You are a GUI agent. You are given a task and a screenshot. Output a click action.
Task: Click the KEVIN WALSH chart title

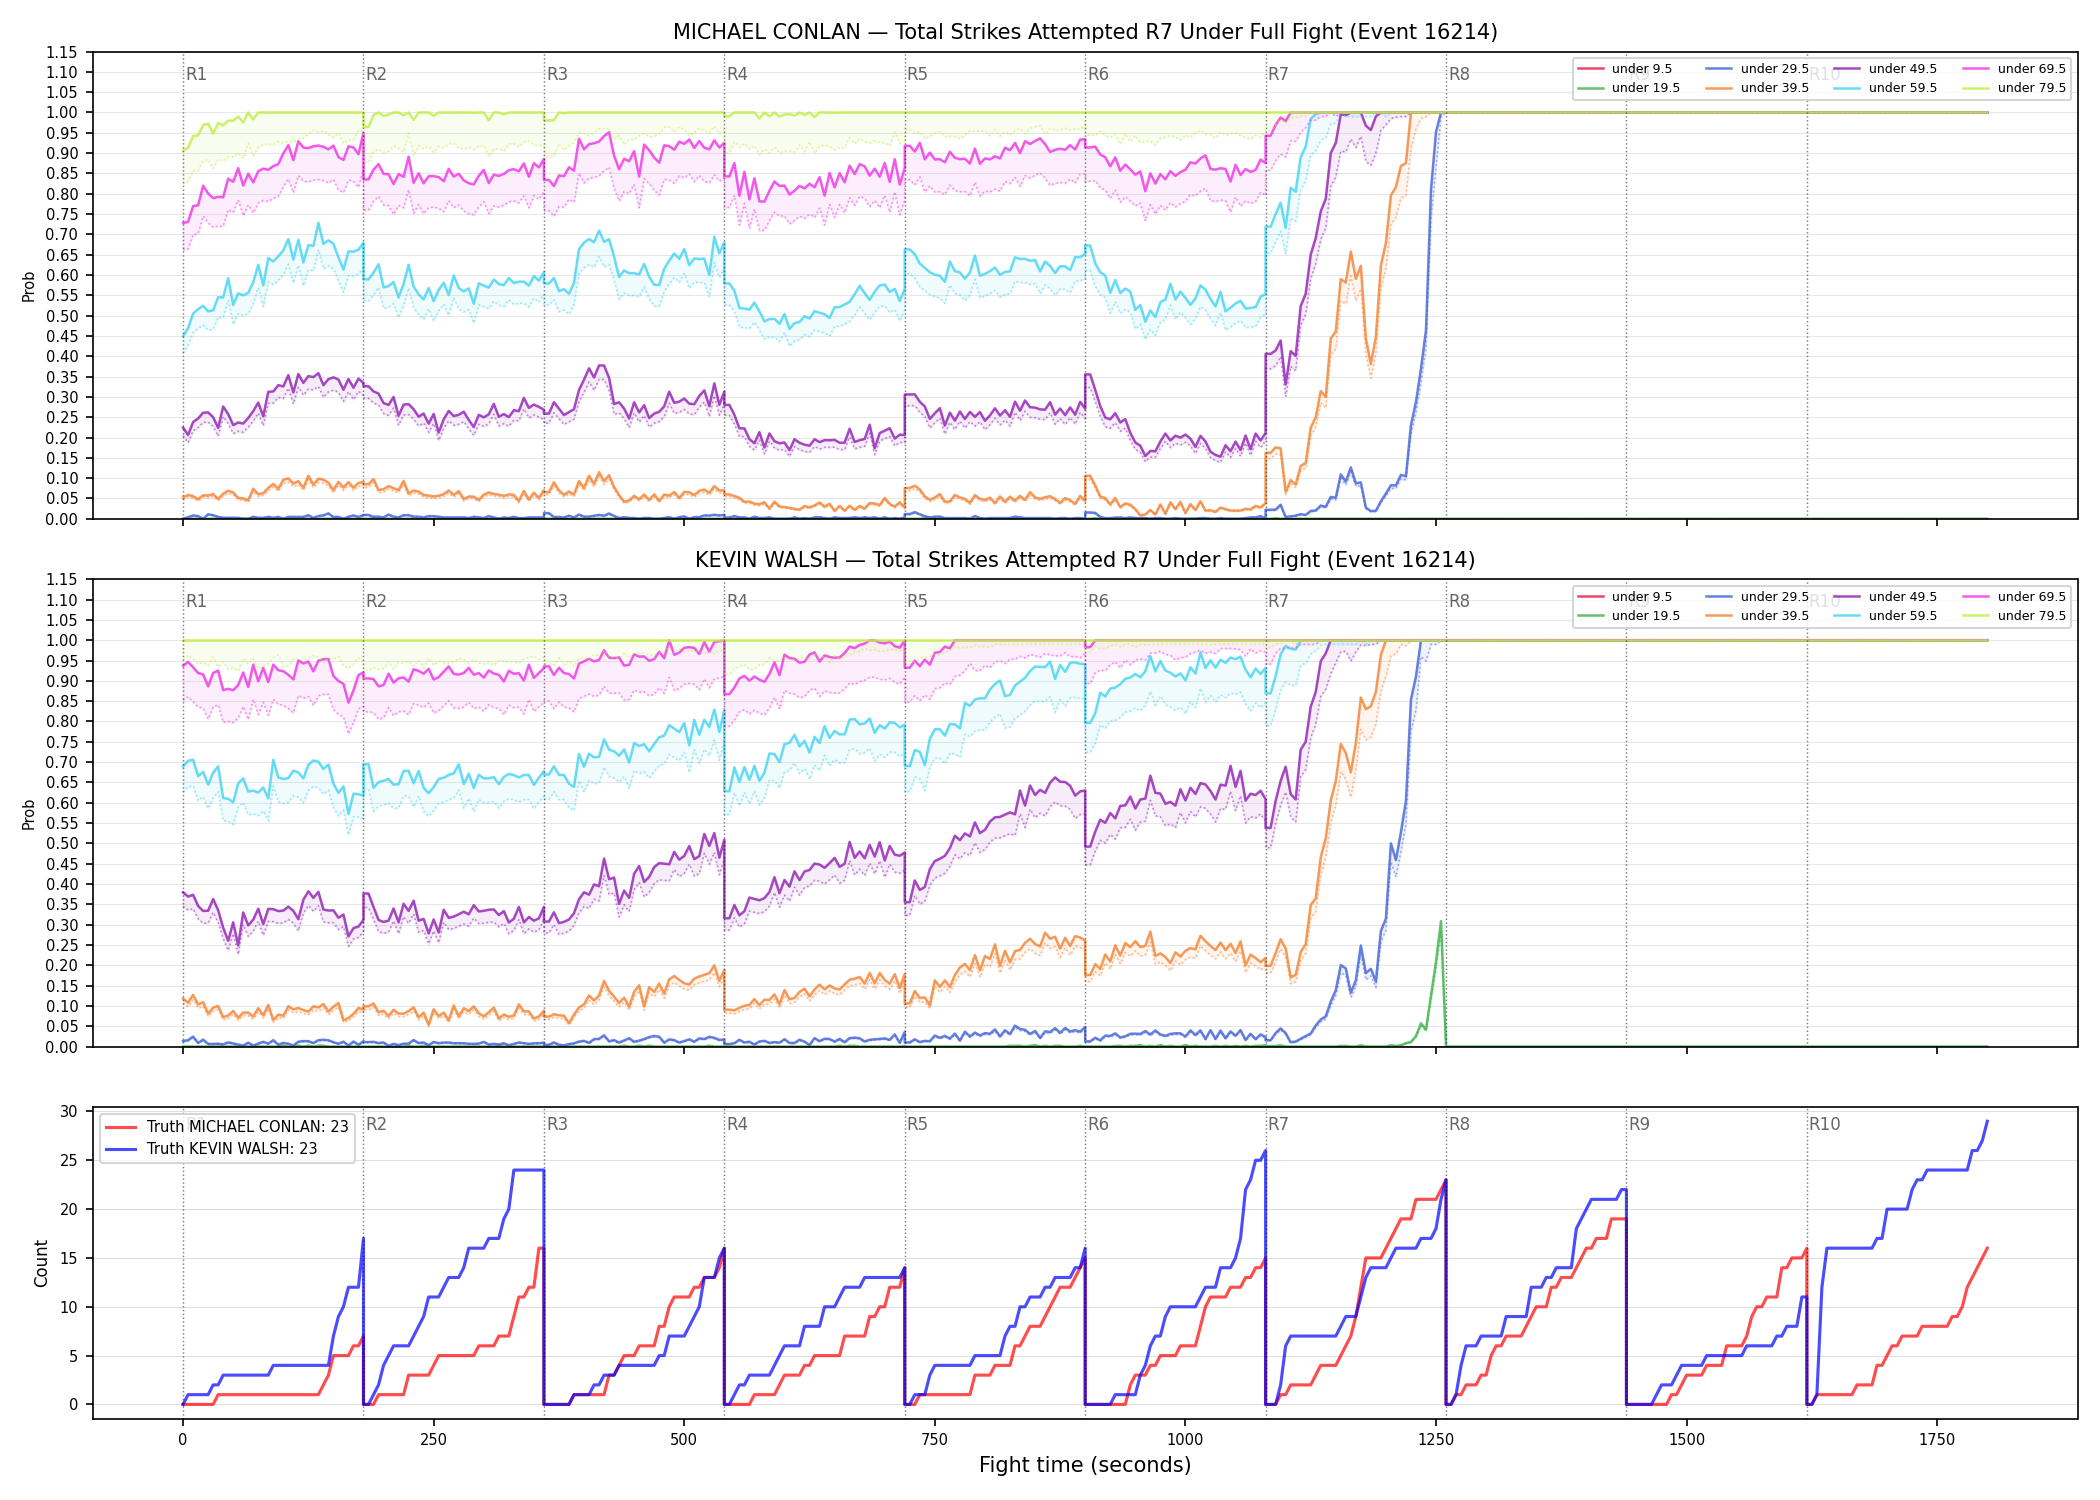pyautogui.click(x=1085, y=560)
